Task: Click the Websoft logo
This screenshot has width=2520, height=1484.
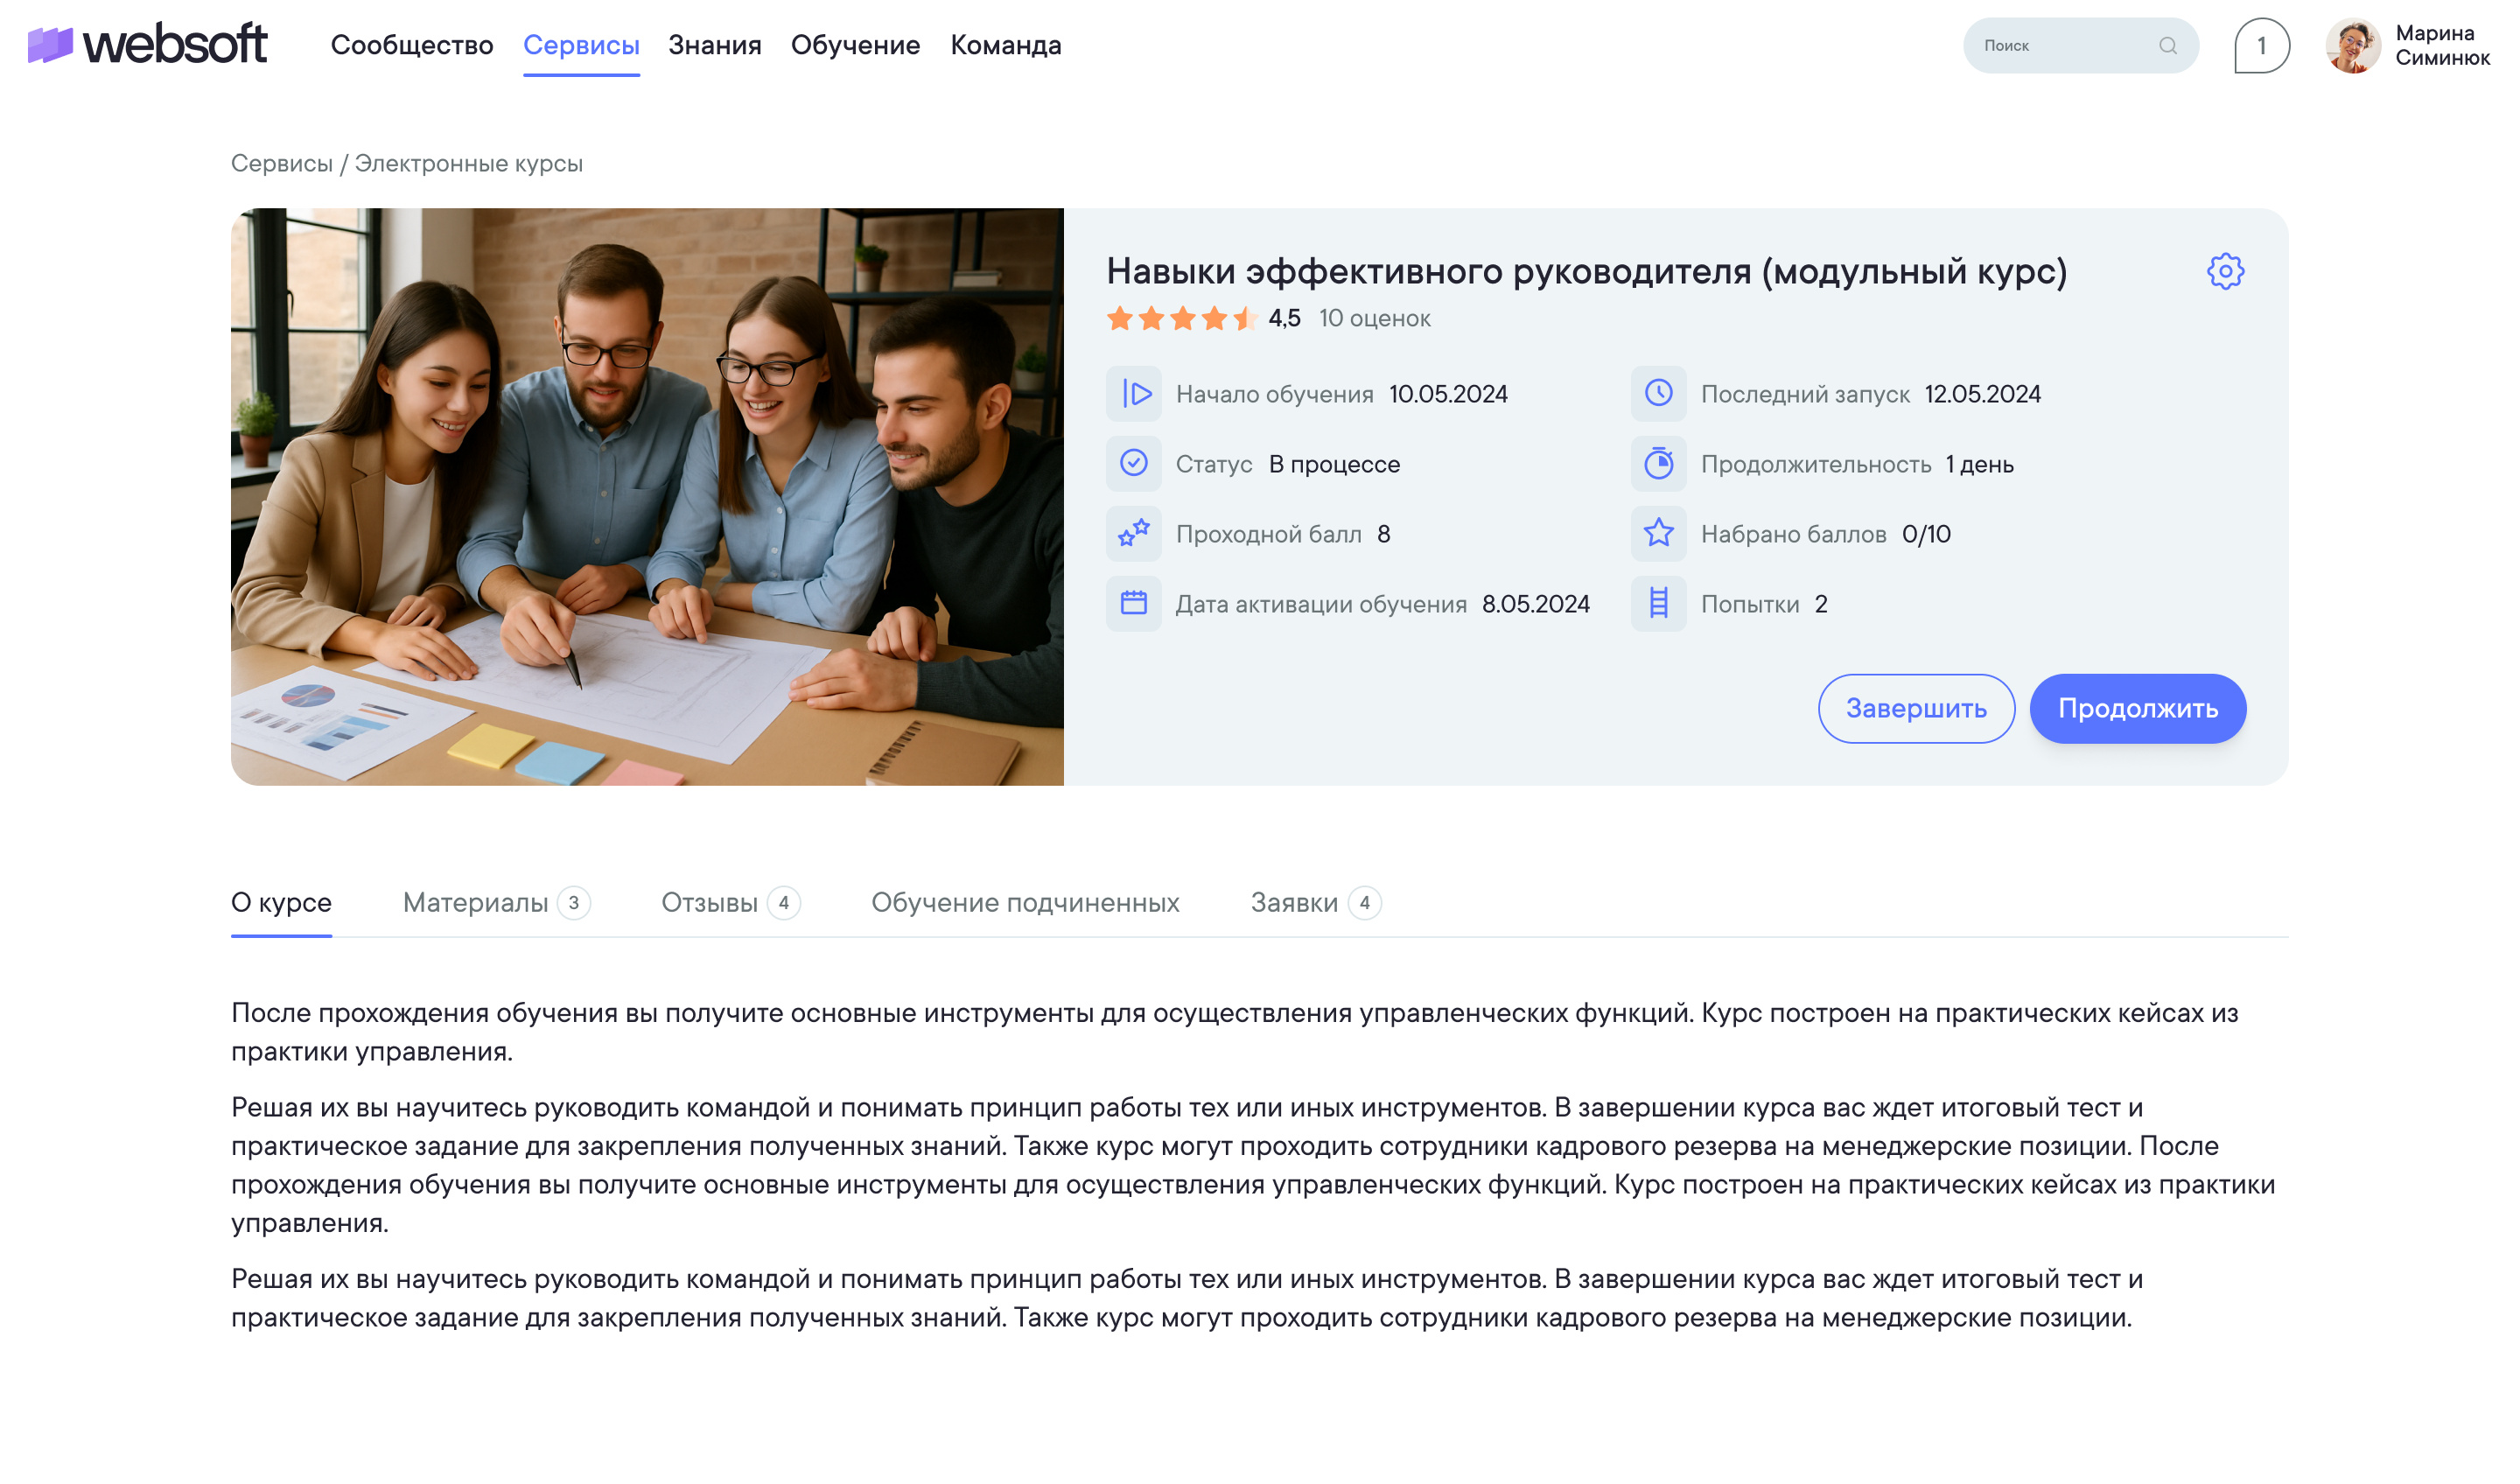Action: tap(148, 44)
